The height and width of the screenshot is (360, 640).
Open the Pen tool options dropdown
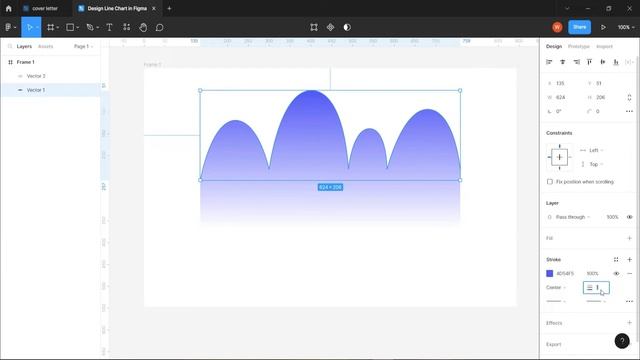[x=98, y=28]
